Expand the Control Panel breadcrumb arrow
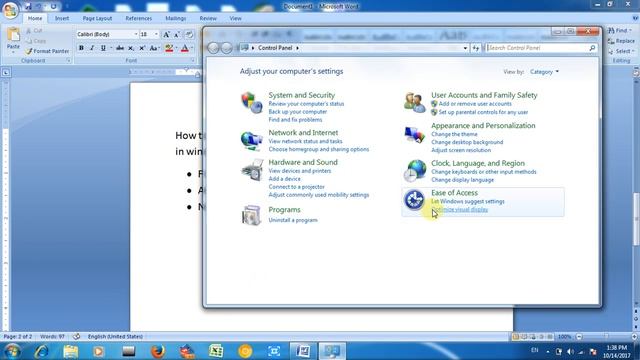 pyautogui.click(x=298, y=48)
